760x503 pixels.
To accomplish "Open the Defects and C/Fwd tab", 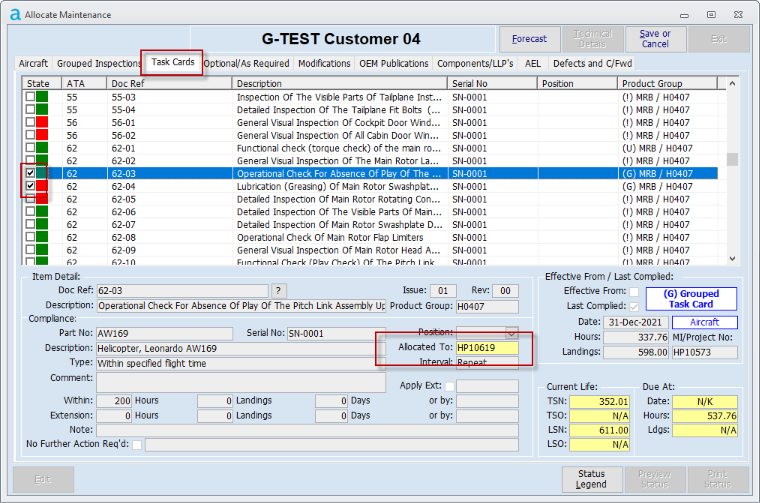I will [592, 63].
